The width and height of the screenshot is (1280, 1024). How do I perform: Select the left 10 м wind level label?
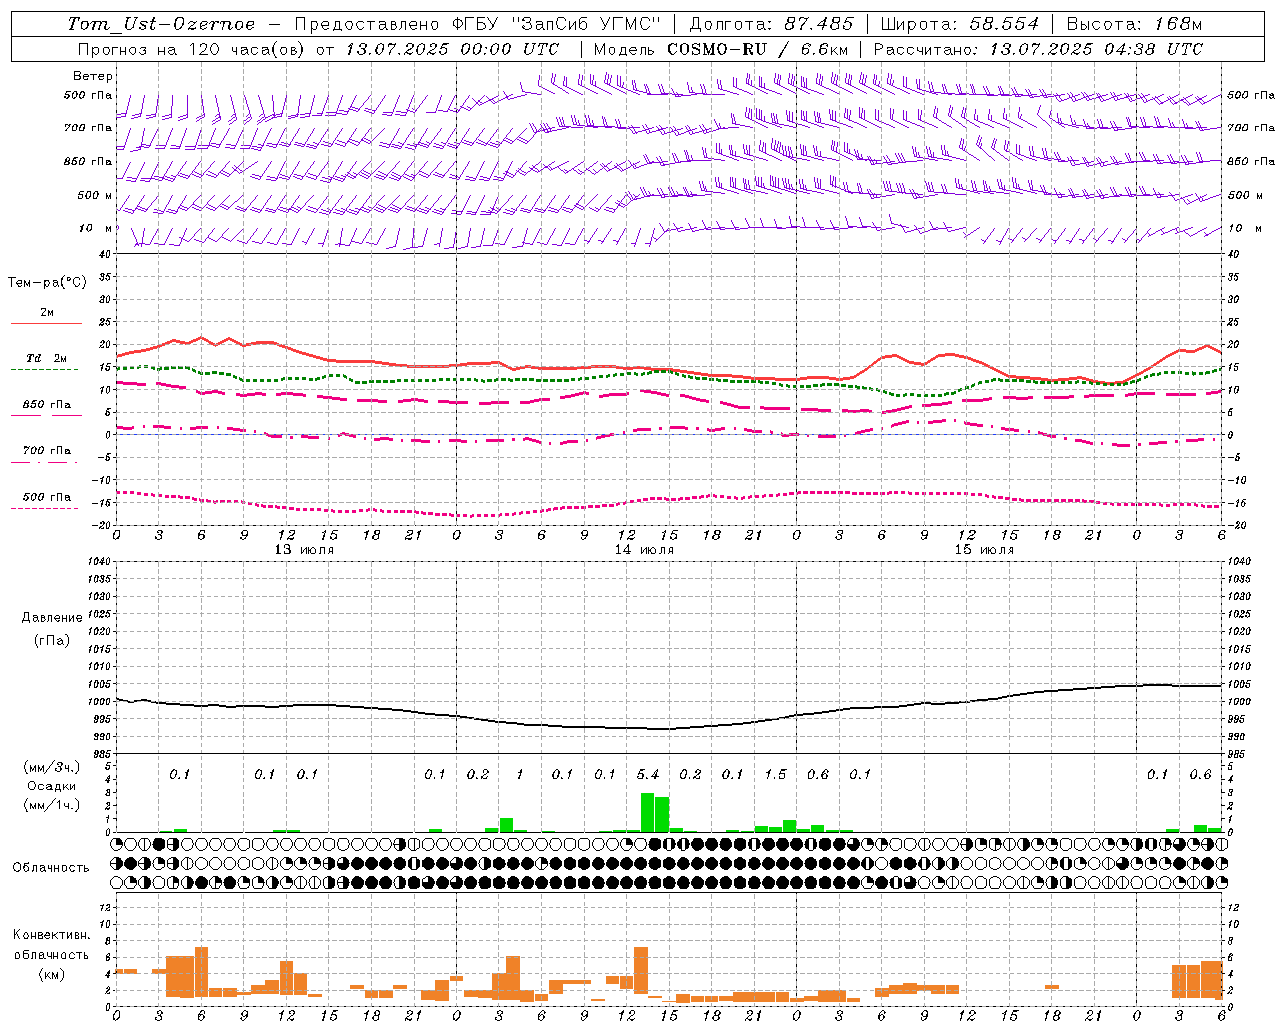(95, 228)
